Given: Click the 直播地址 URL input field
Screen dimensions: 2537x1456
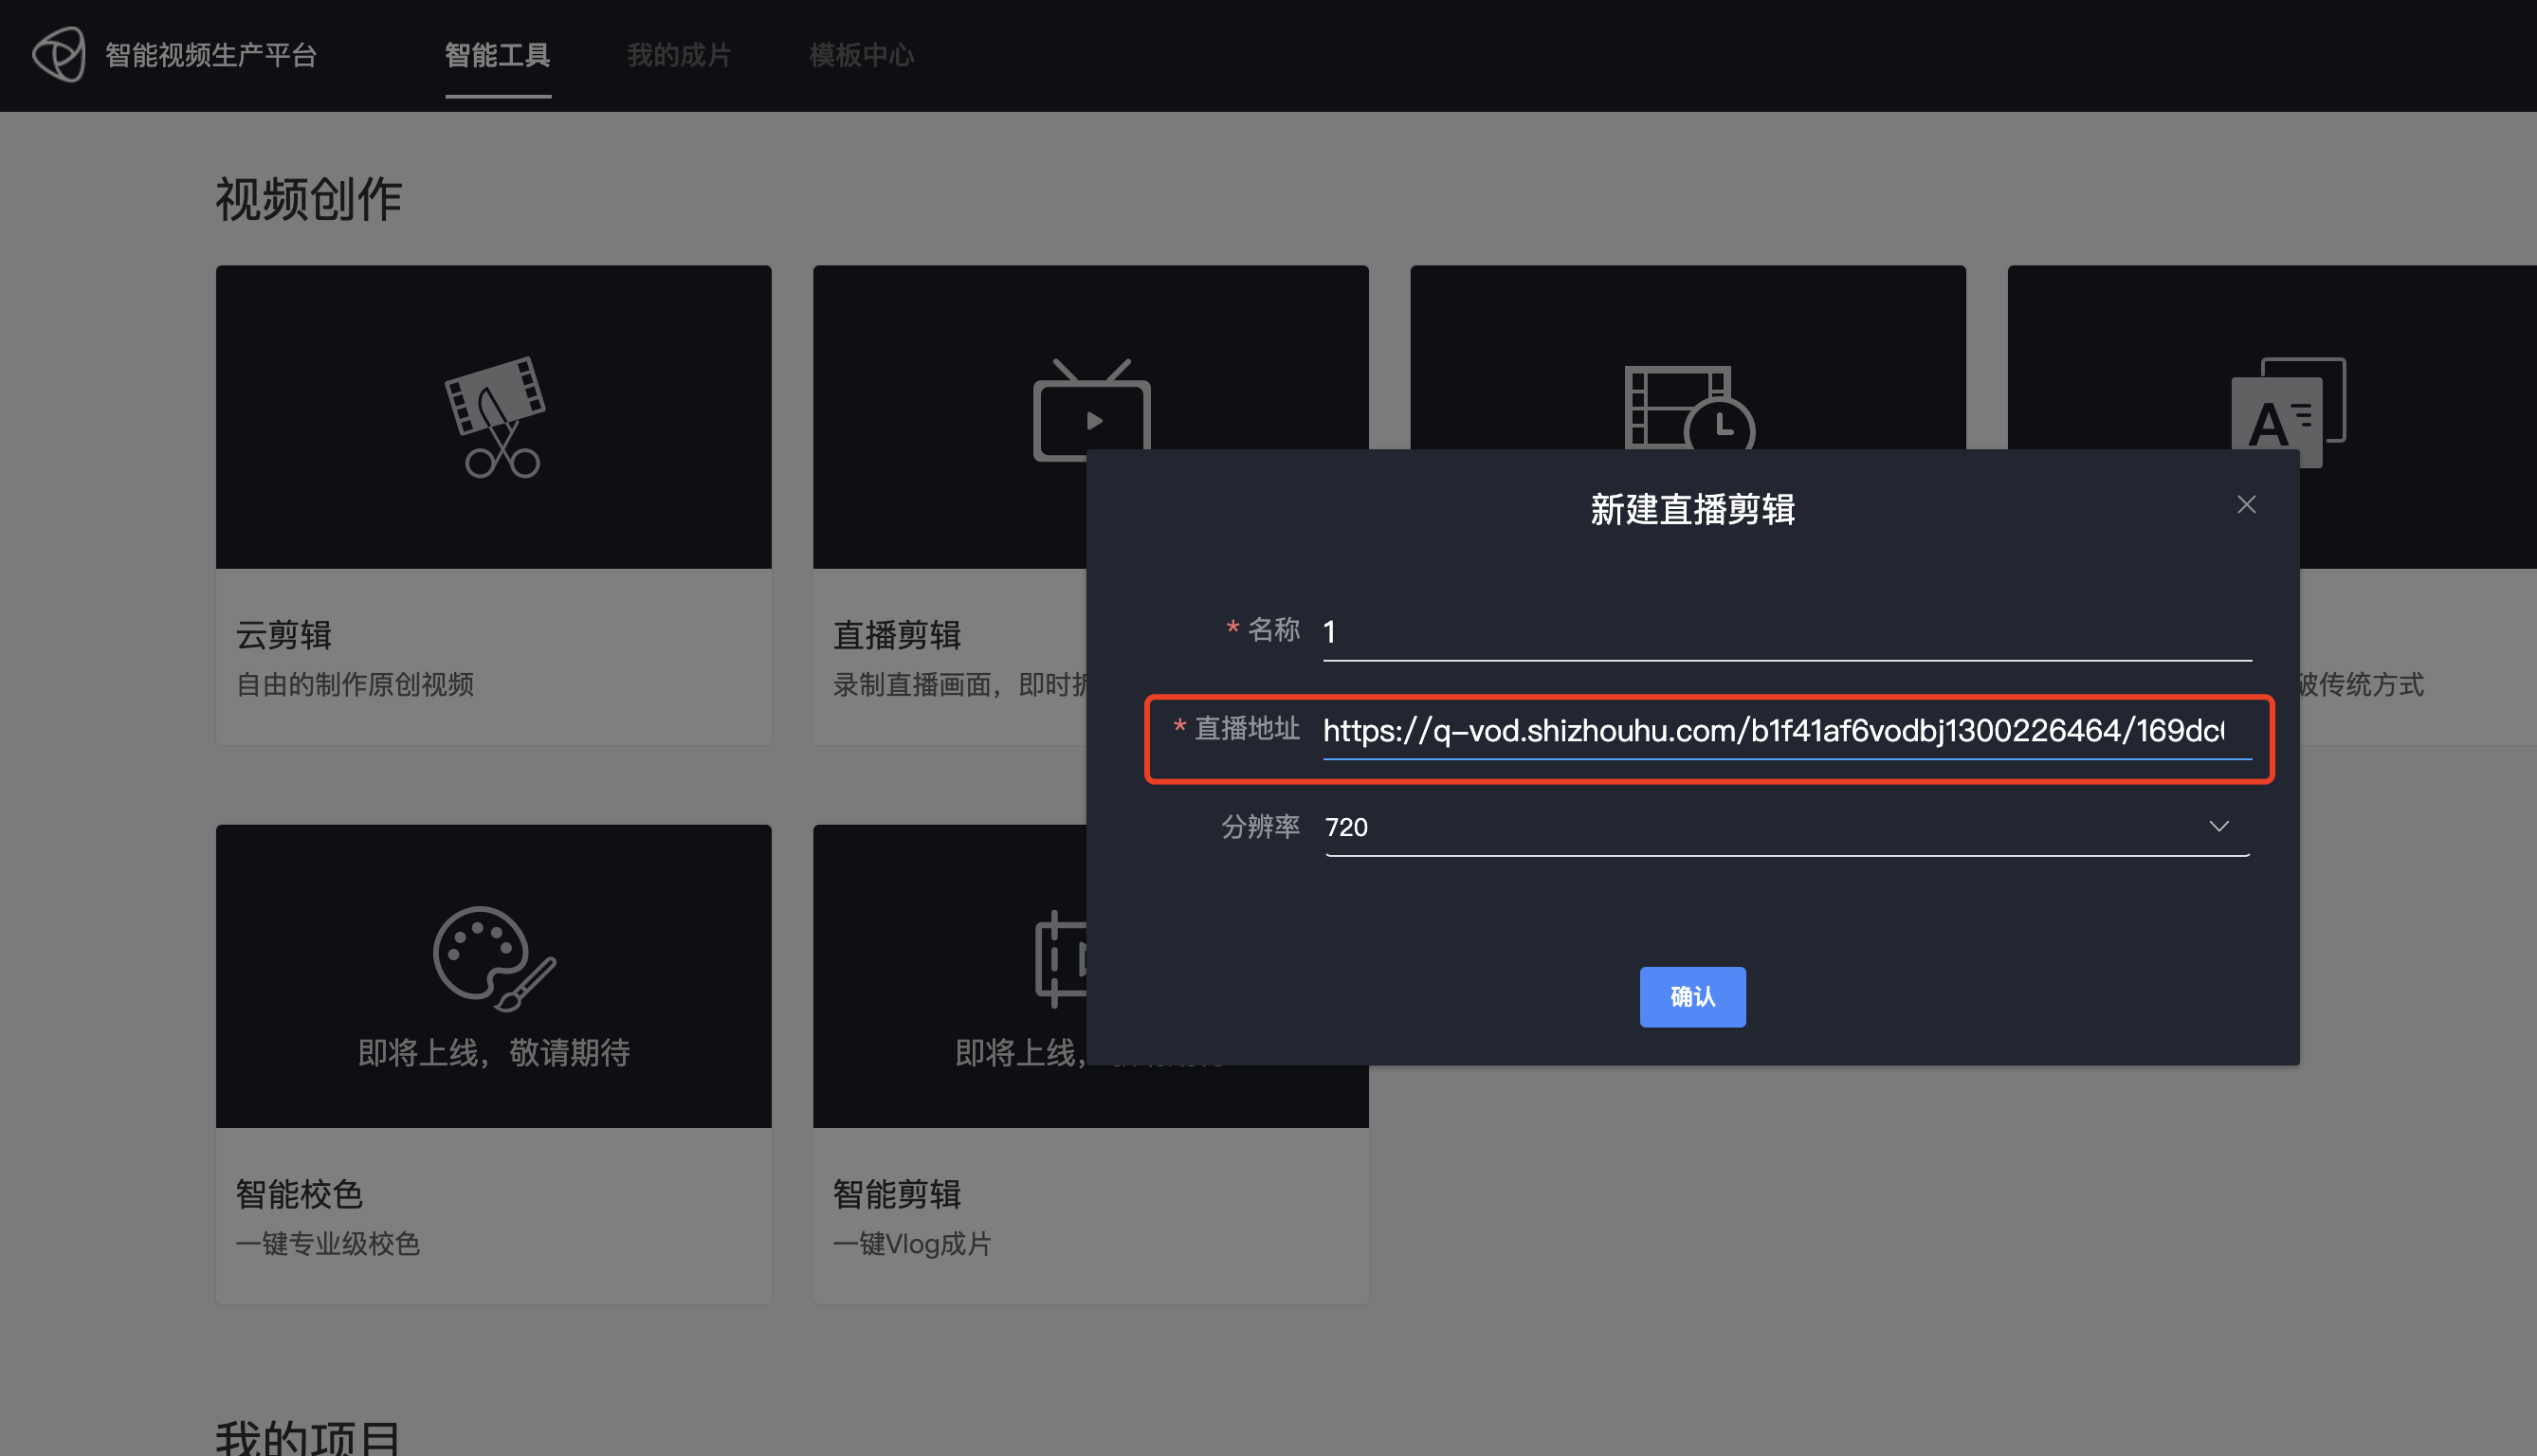Looking at the screenshot, I should (x=1787, y=730).
